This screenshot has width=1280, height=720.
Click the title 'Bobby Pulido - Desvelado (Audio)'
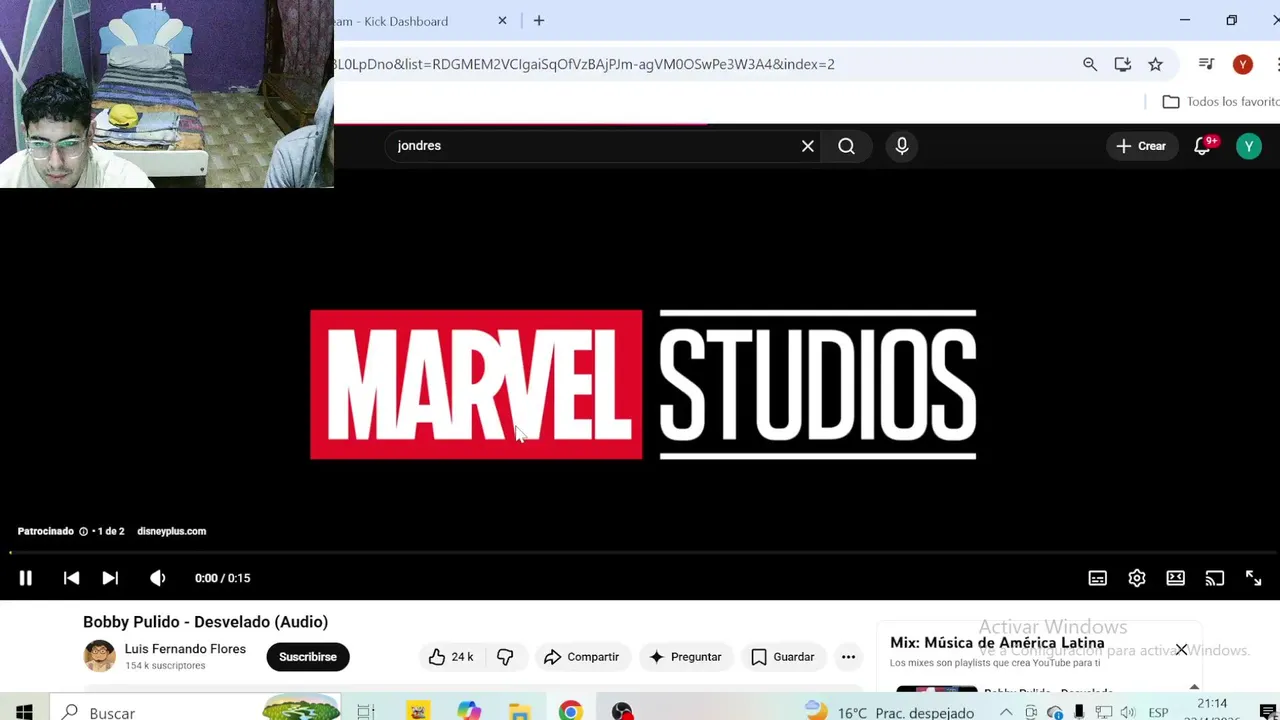205,622
